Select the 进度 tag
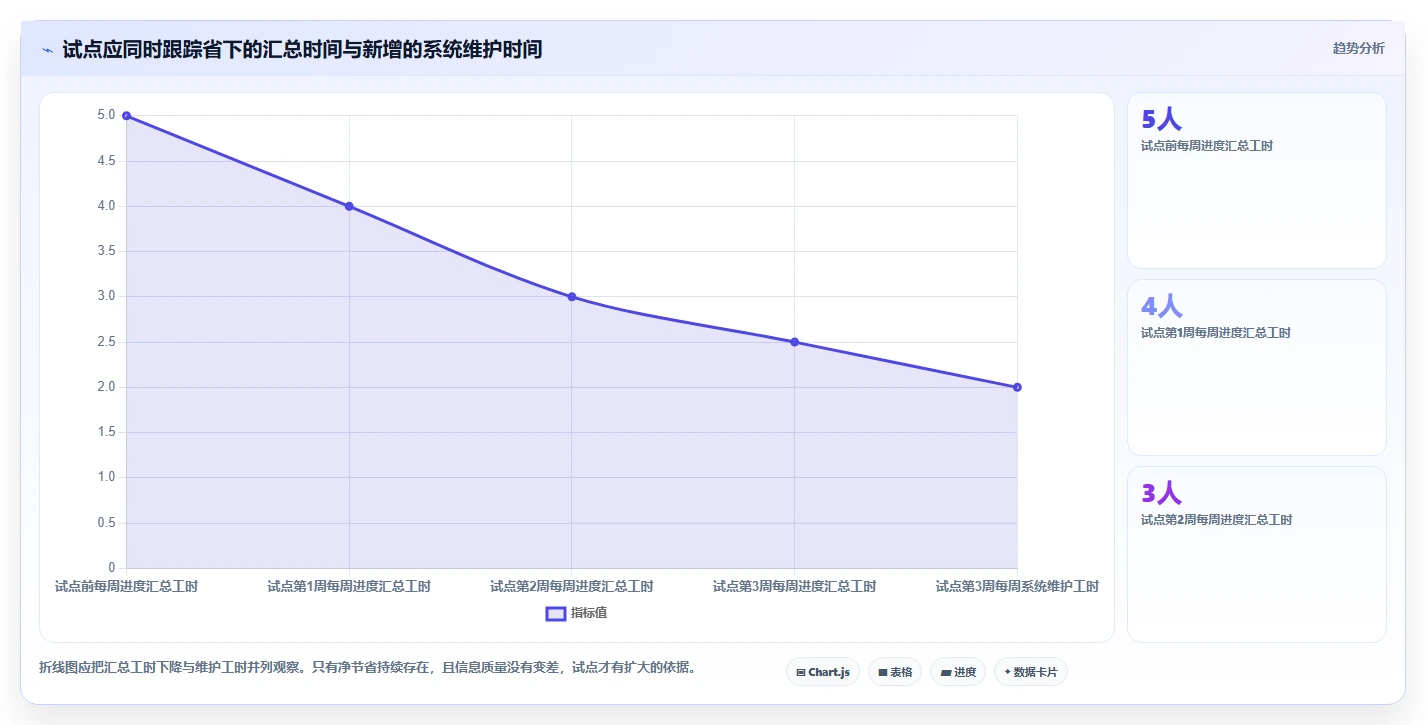 pyautogui.click(x=958, y=672)
